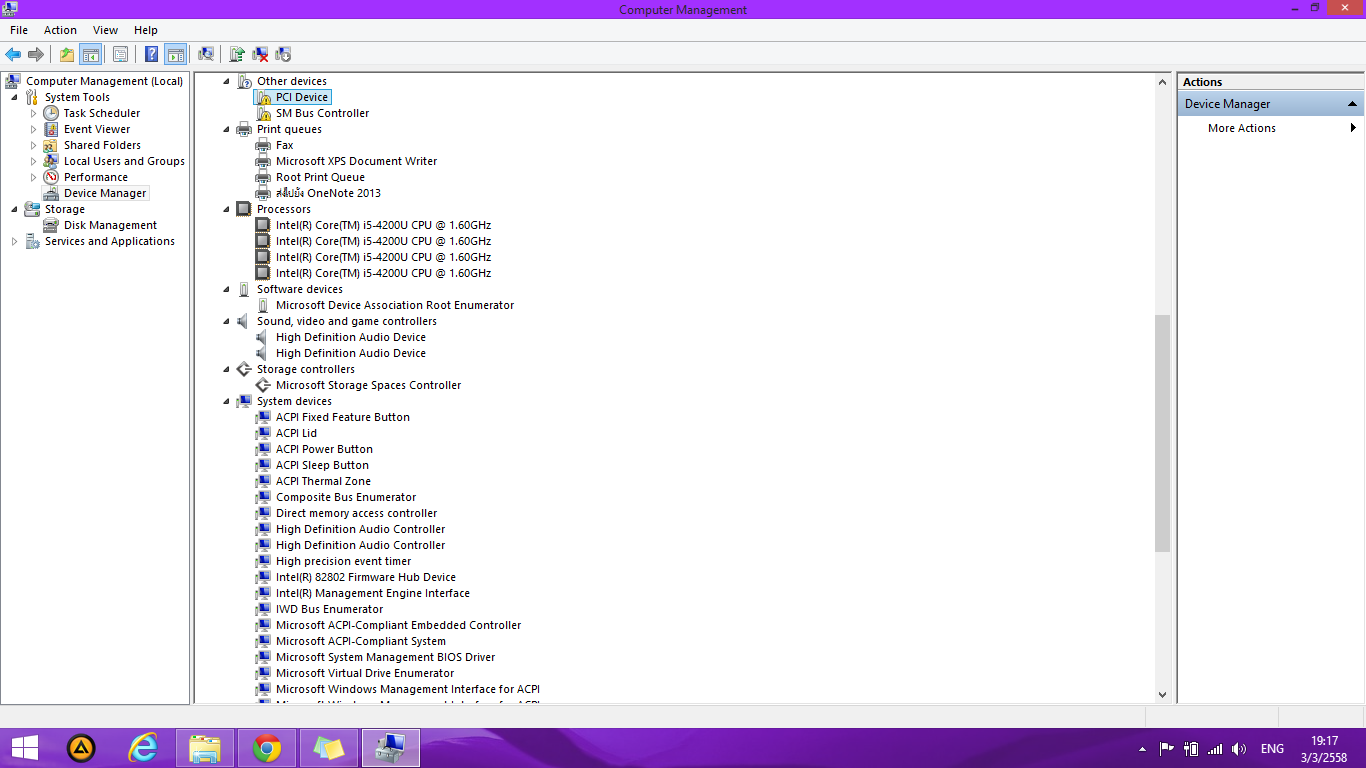This screenshot has width=1366, height=768.
Task: Select Device Manager in the tree
Action: [x=105, y=193]
